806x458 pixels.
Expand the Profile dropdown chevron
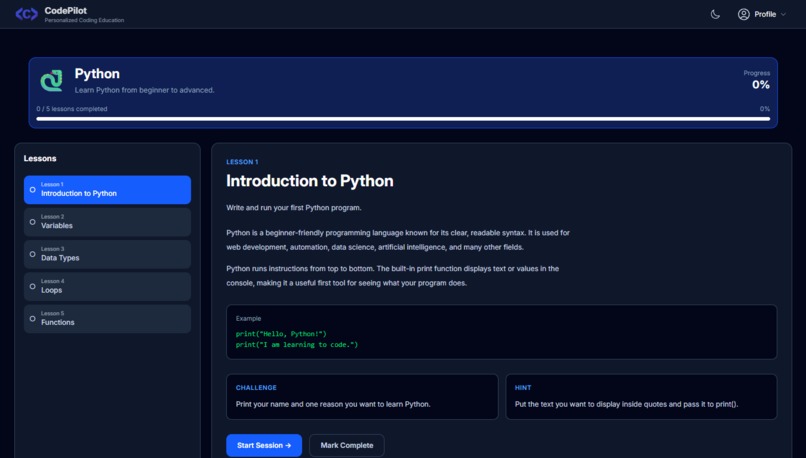pos(783,14)
